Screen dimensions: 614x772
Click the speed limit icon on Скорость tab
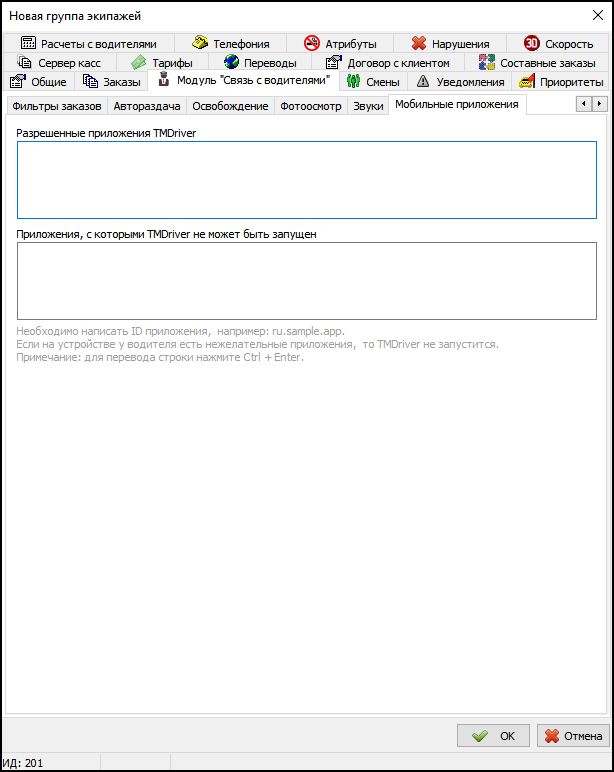pos(532,44)
